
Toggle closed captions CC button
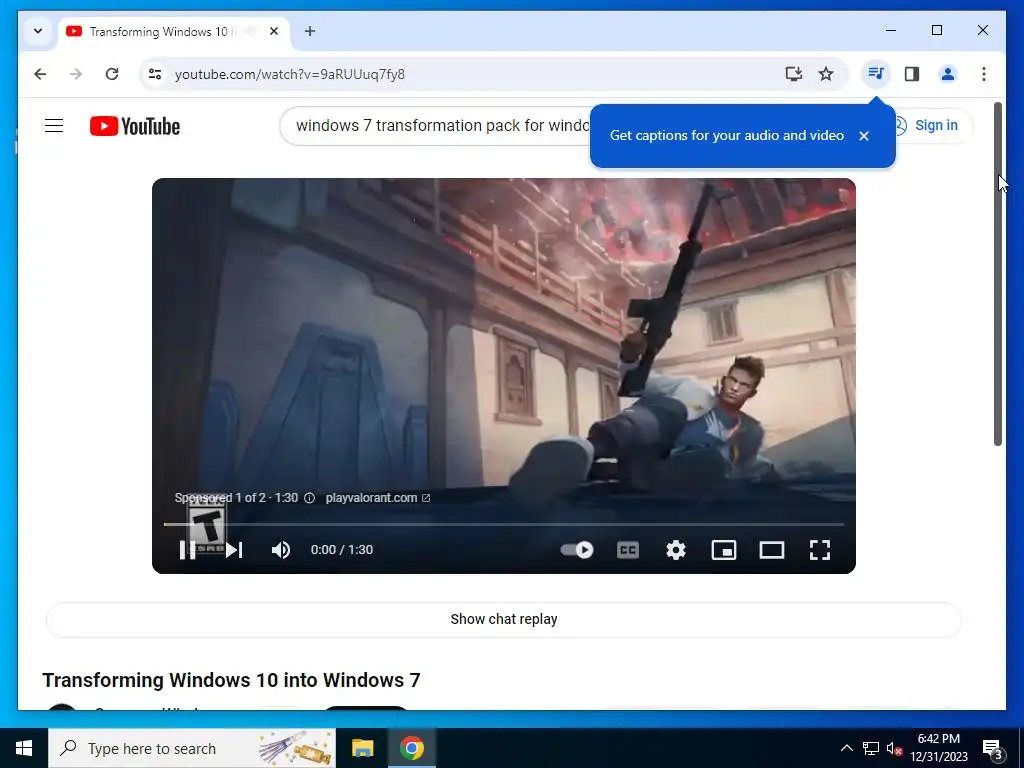628,550
